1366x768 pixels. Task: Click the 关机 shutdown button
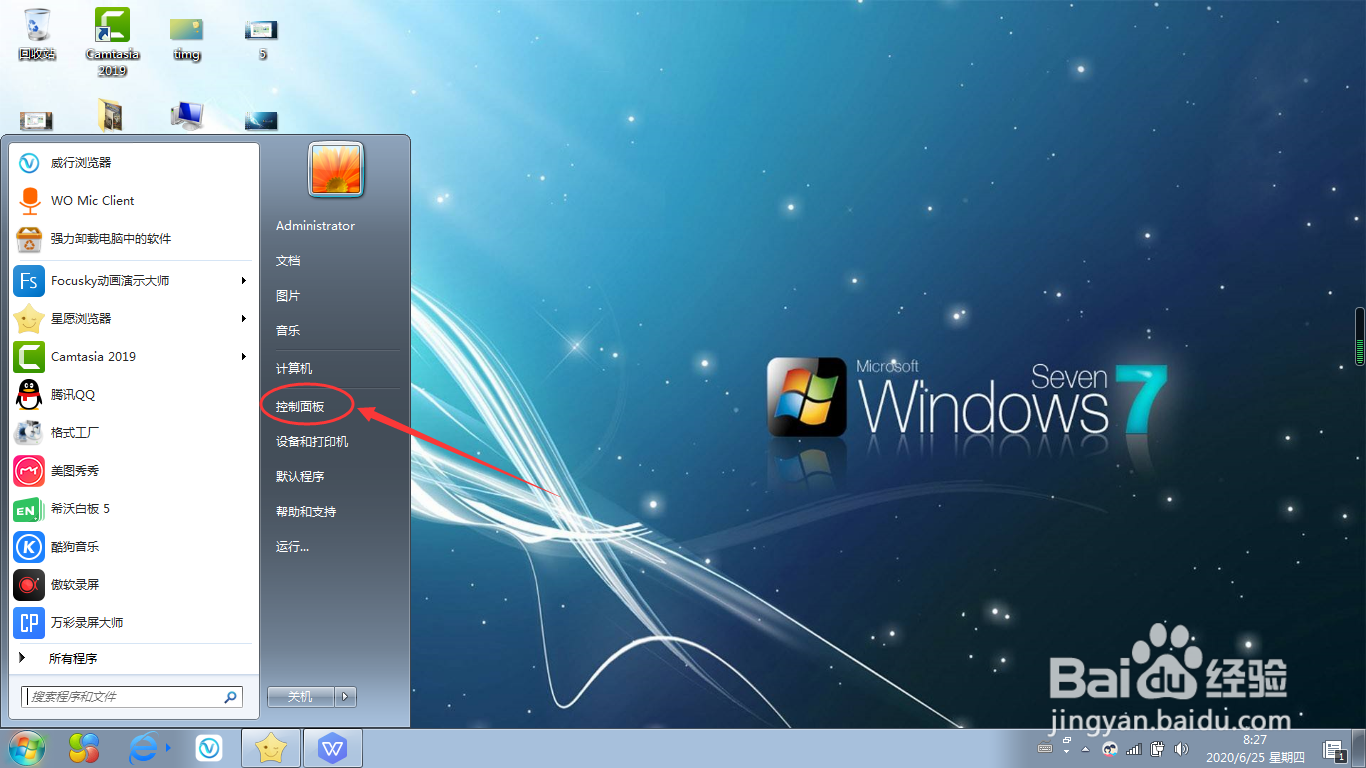301,697
